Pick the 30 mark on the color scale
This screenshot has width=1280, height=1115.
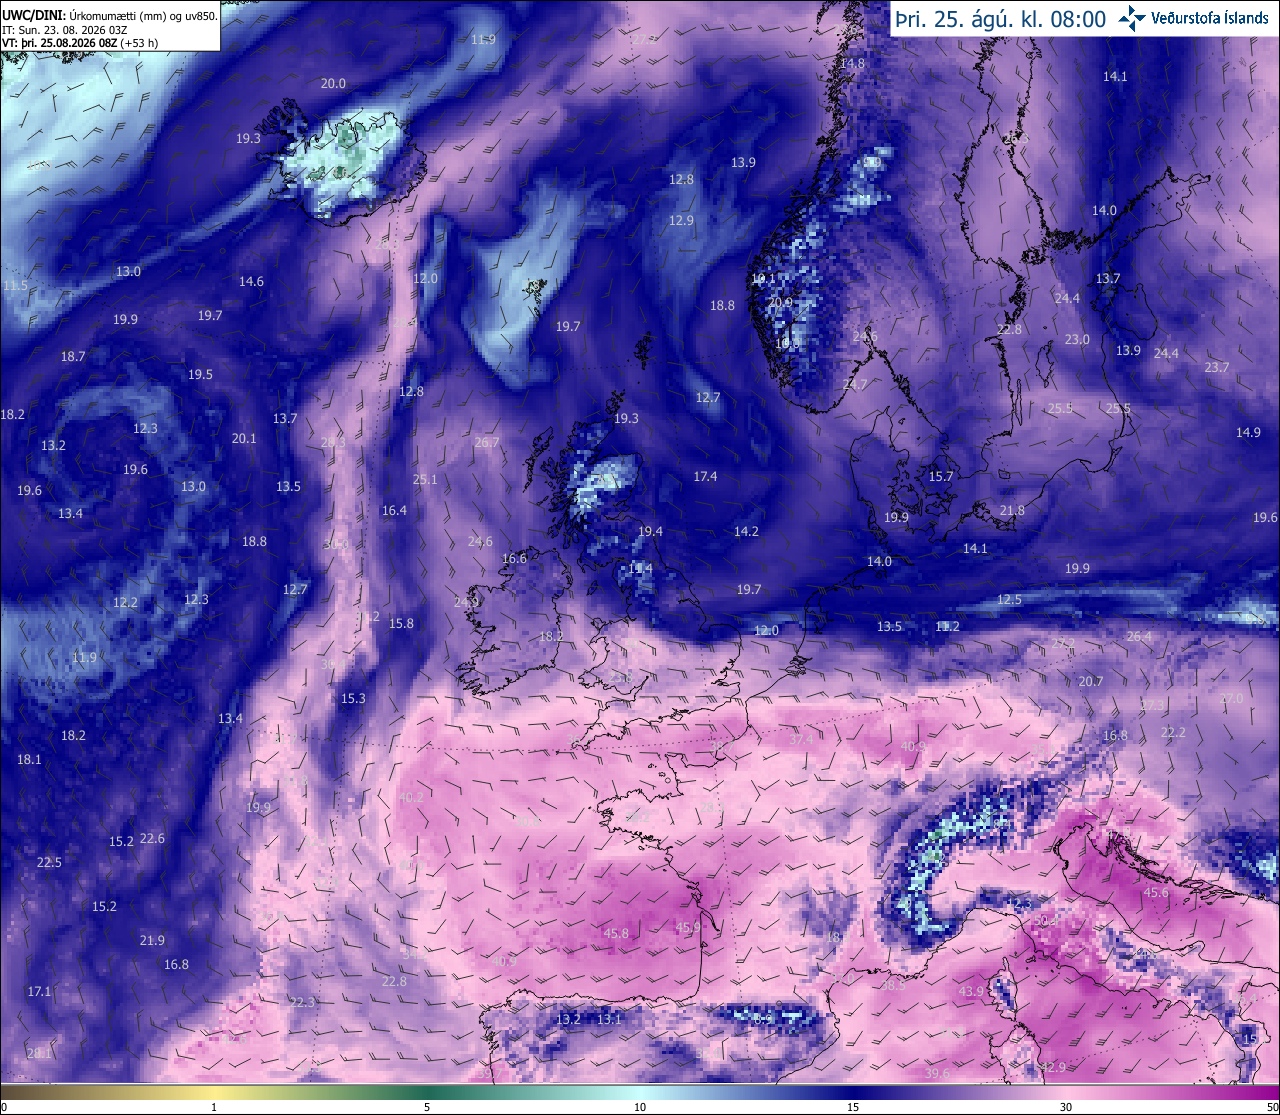pyautogui.click(x=1066, y=1107)
